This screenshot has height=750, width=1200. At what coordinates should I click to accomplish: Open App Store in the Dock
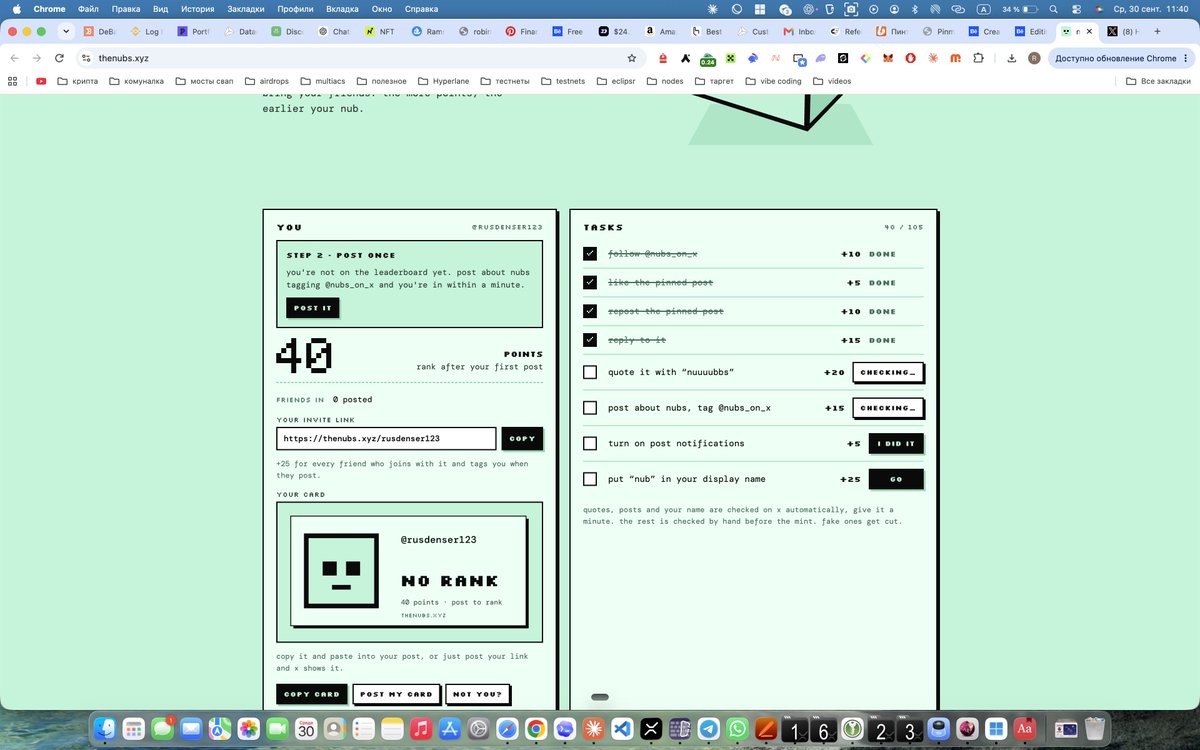click(450, 730)
